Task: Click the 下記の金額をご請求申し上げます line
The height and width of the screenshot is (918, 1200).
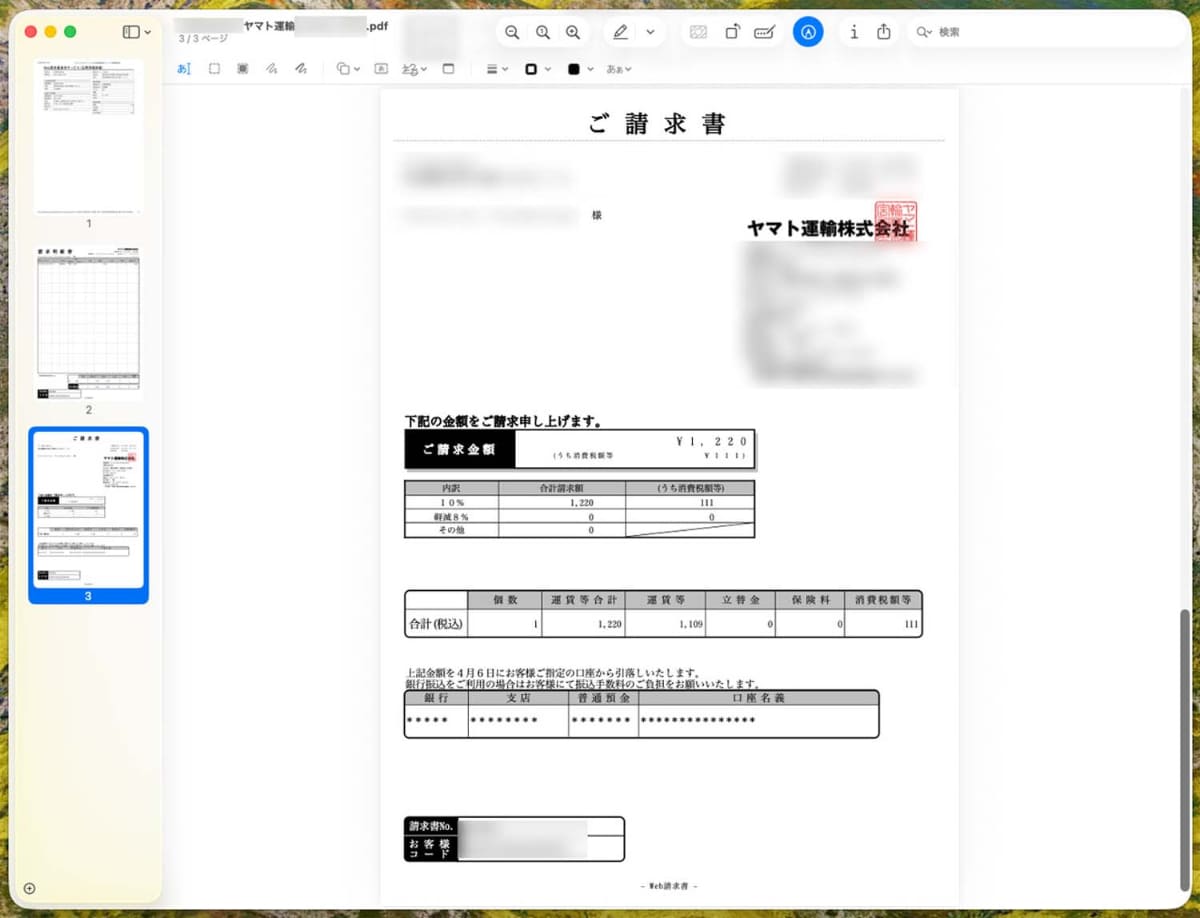Action: click(503, 422)
